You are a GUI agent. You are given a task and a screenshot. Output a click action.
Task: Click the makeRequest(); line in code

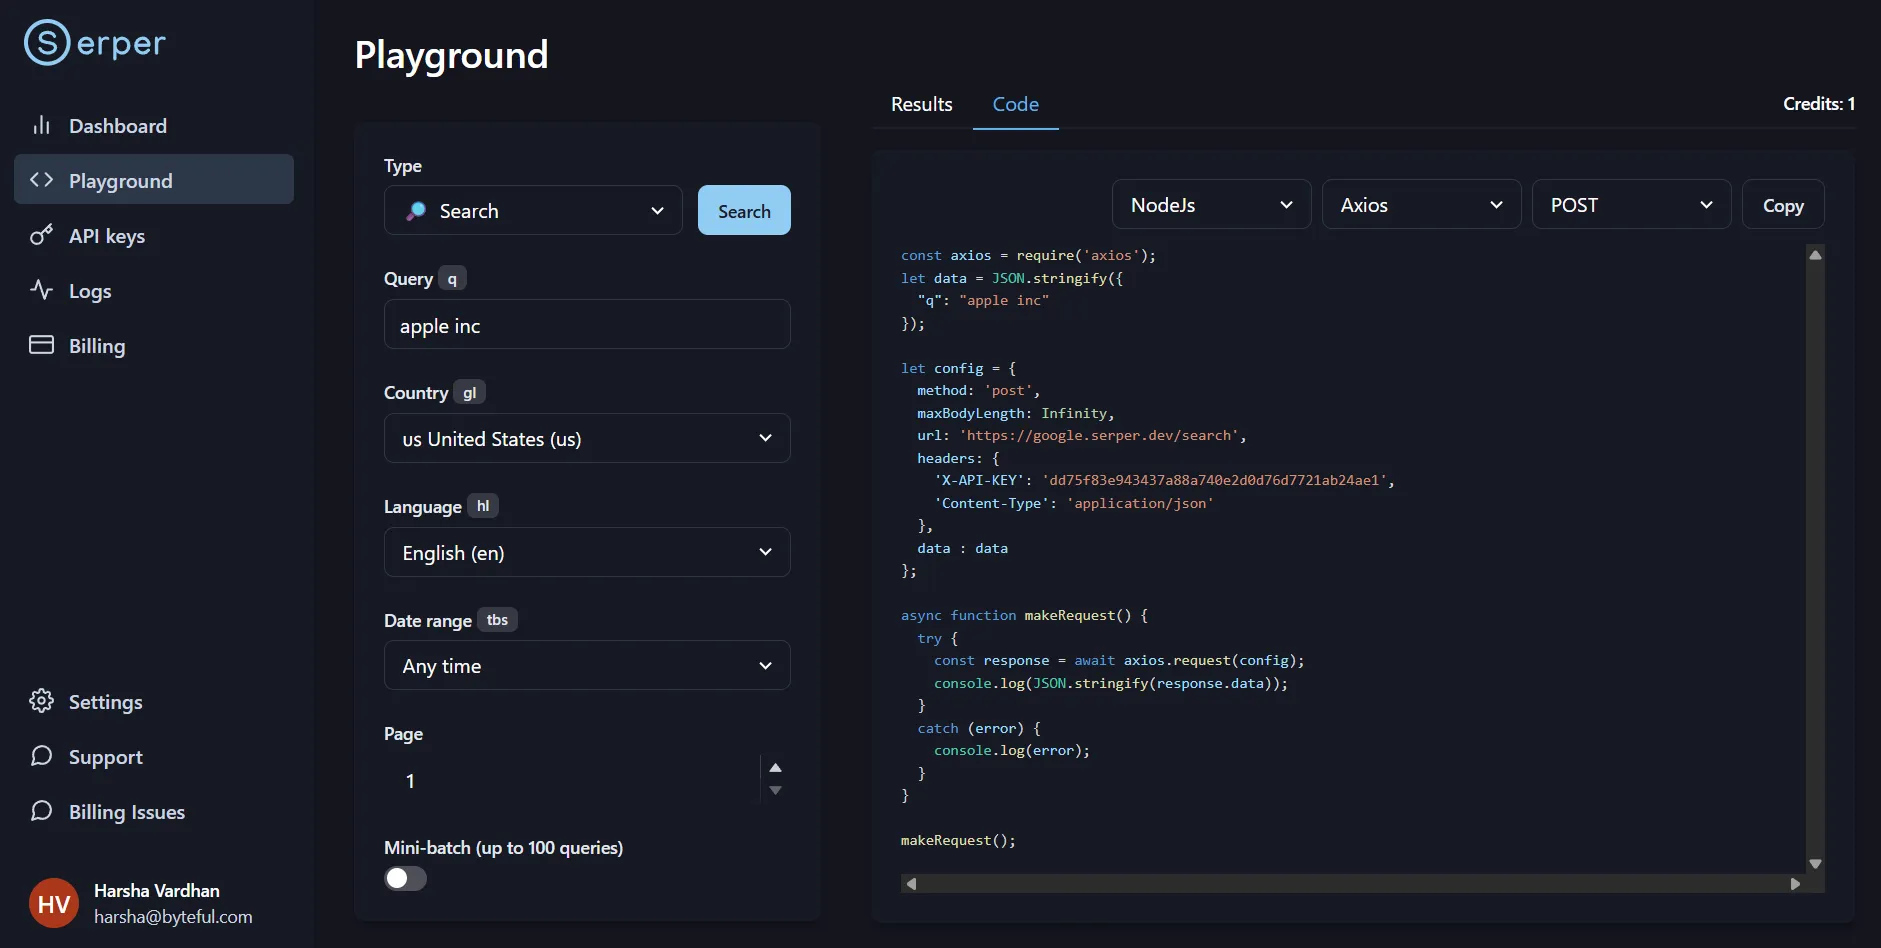tap(958, 840)
